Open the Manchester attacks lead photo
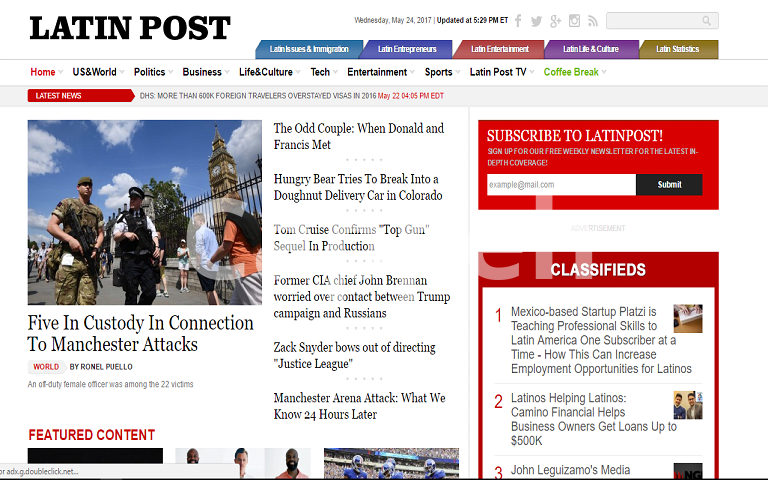 (x=145, y=212)
